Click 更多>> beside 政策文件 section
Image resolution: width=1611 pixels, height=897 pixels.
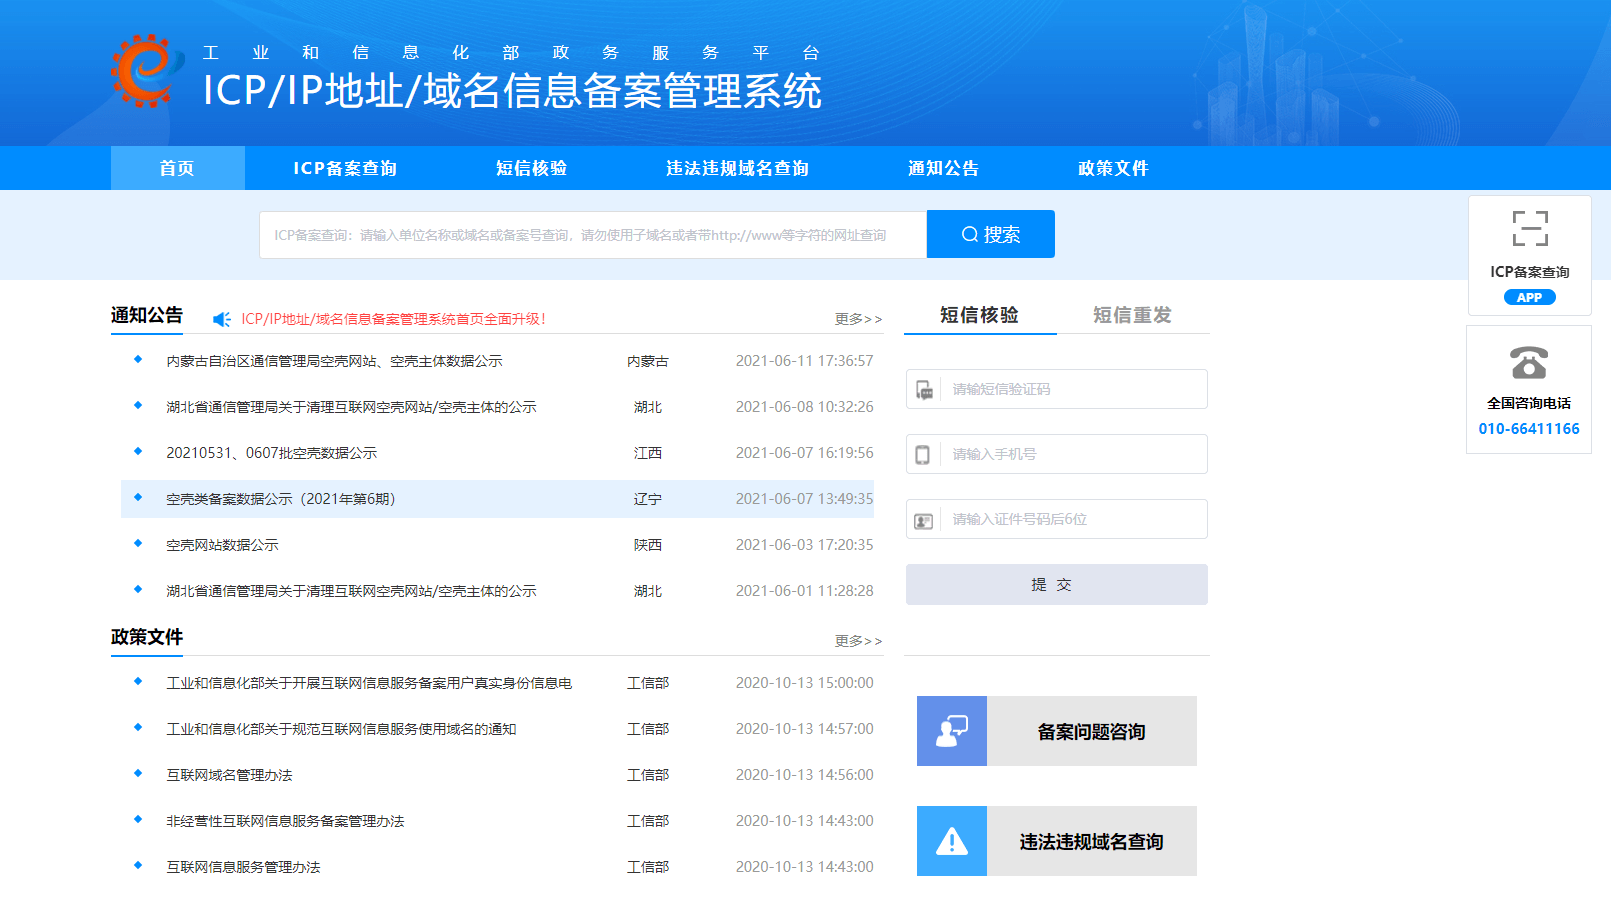[x=858, y=641]
